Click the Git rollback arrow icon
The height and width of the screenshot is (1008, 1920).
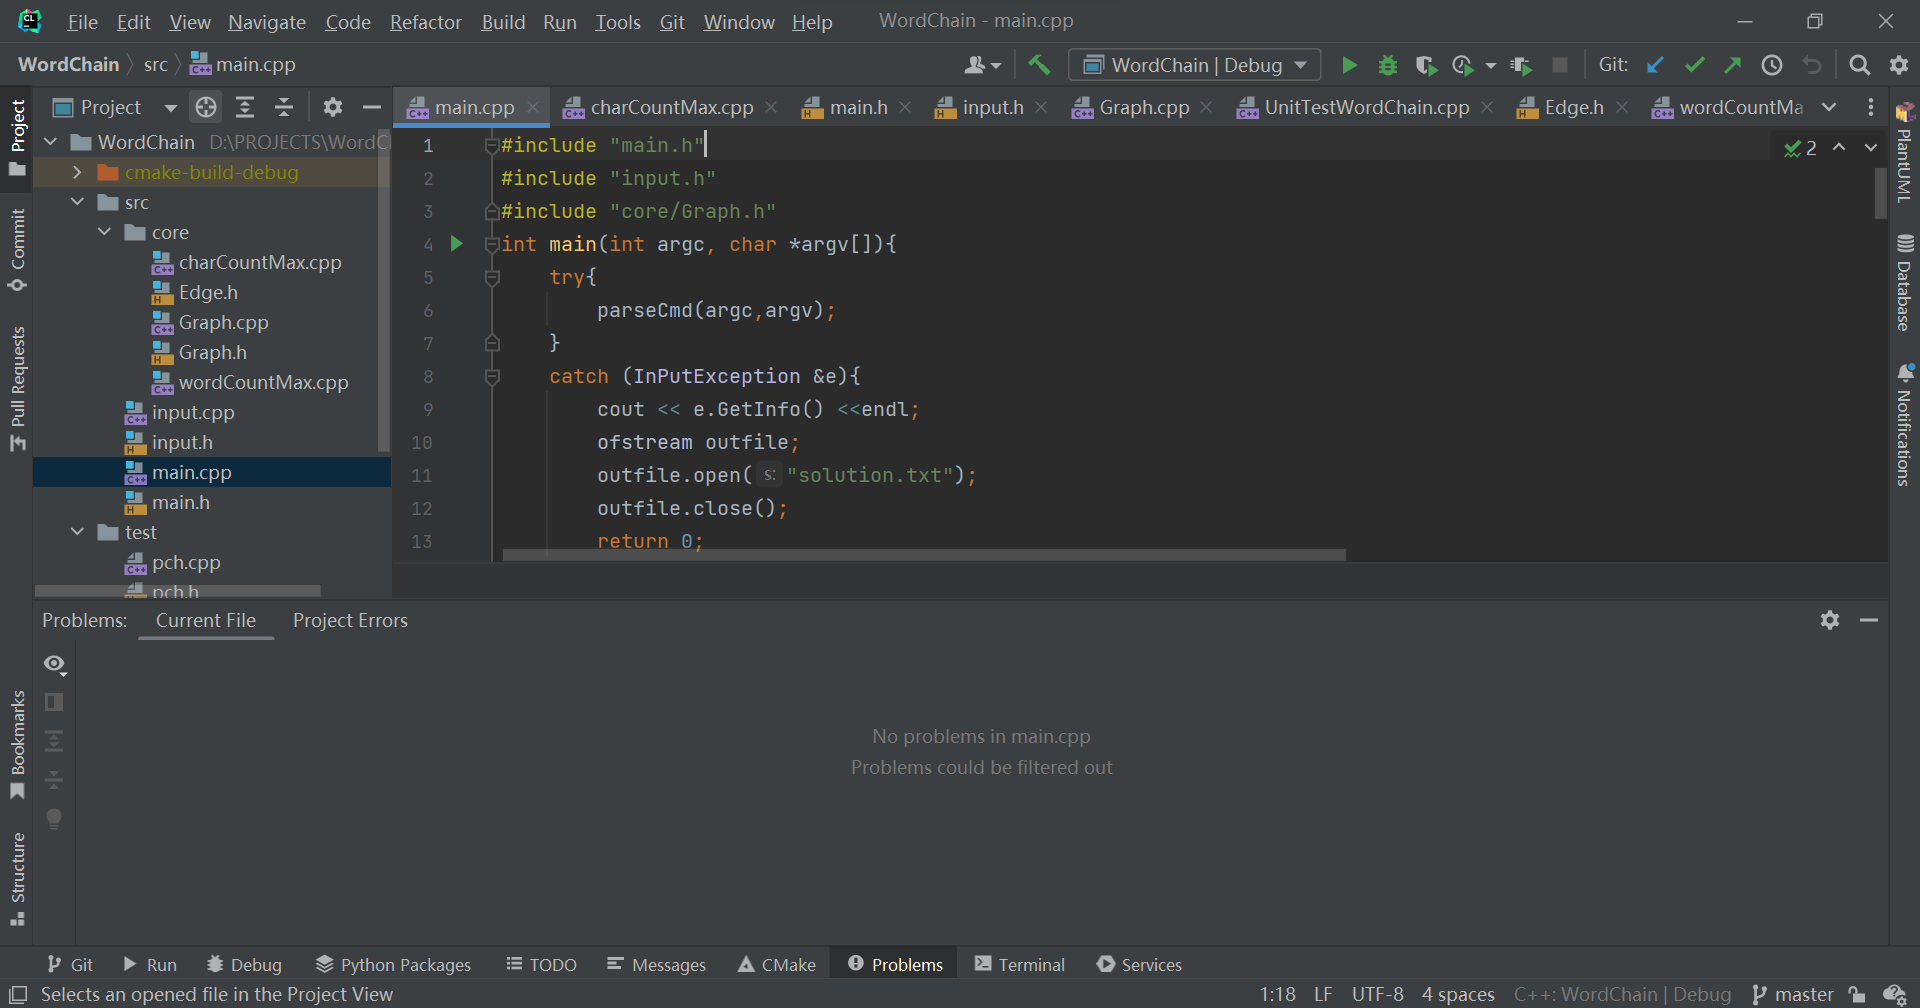coord(1811,65)
